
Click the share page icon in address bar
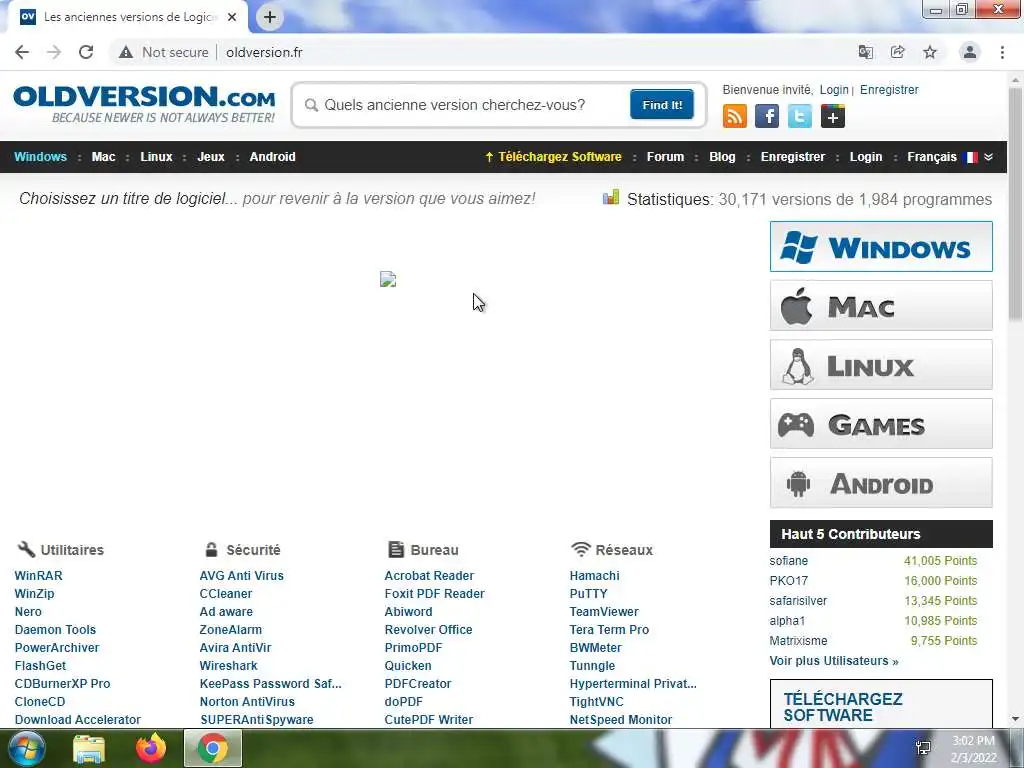[898, 52]
